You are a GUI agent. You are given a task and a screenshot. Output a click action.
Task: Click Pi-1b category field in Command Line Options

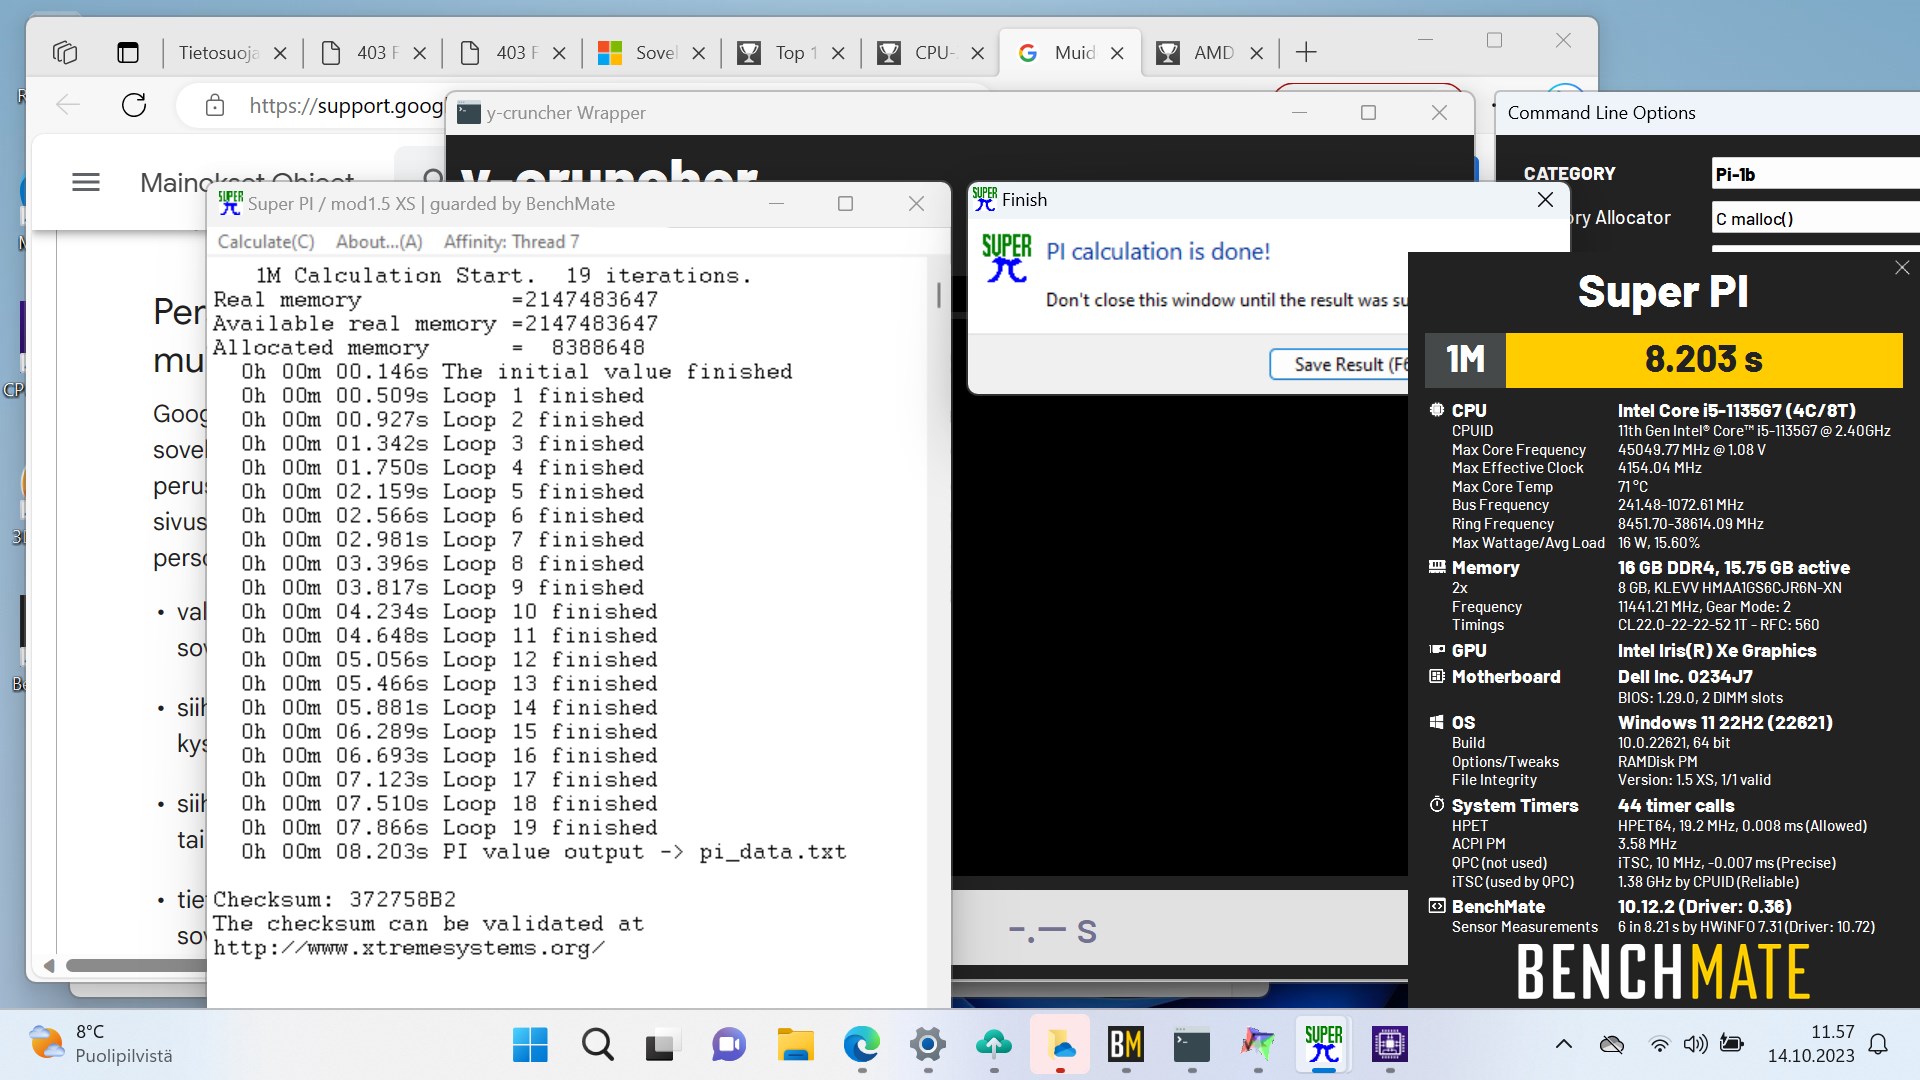click(x=1815, y=174)
